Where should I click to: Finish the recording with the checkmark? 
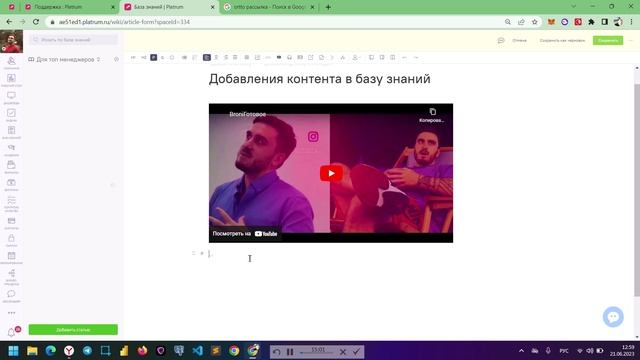pyautogui.click(x=356, y=351)
